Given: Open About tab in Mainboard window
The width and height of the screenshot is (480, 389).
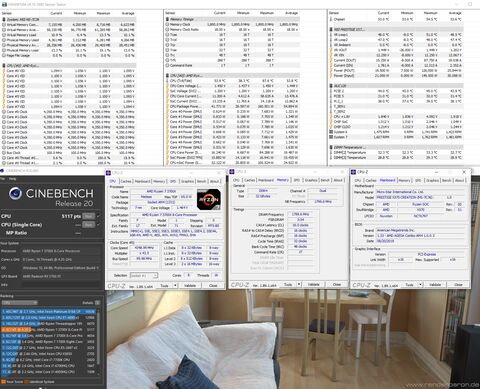Looking at the screenshot, I should click(459, 180).
